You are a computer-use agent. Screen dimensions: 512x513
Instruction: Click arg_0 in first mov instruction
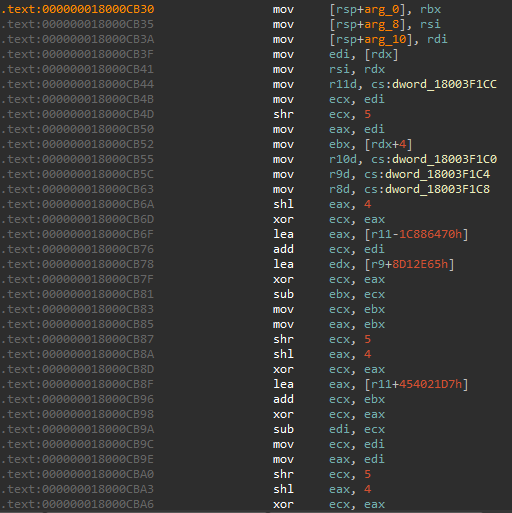click(382, 9)
